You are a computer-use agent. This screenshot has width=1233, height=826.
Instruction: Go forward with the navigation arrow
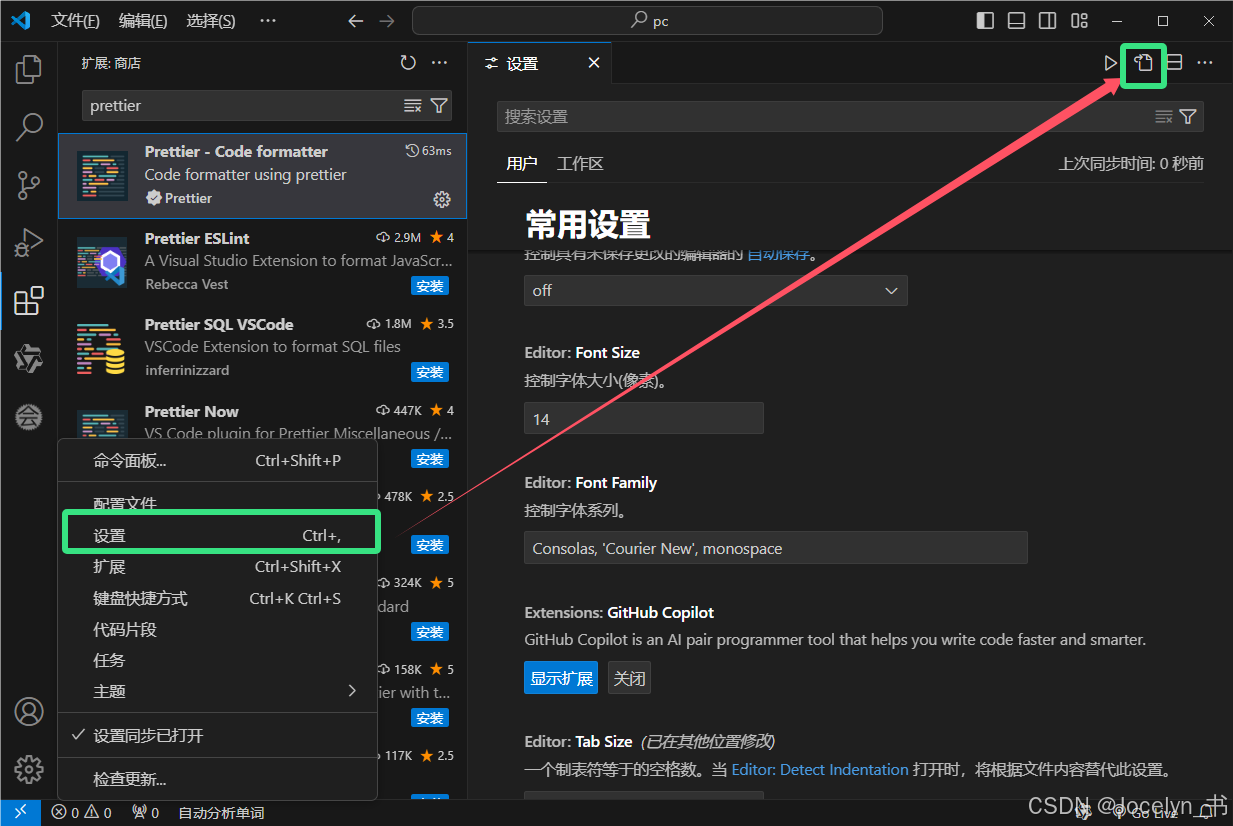coord(389,21)
